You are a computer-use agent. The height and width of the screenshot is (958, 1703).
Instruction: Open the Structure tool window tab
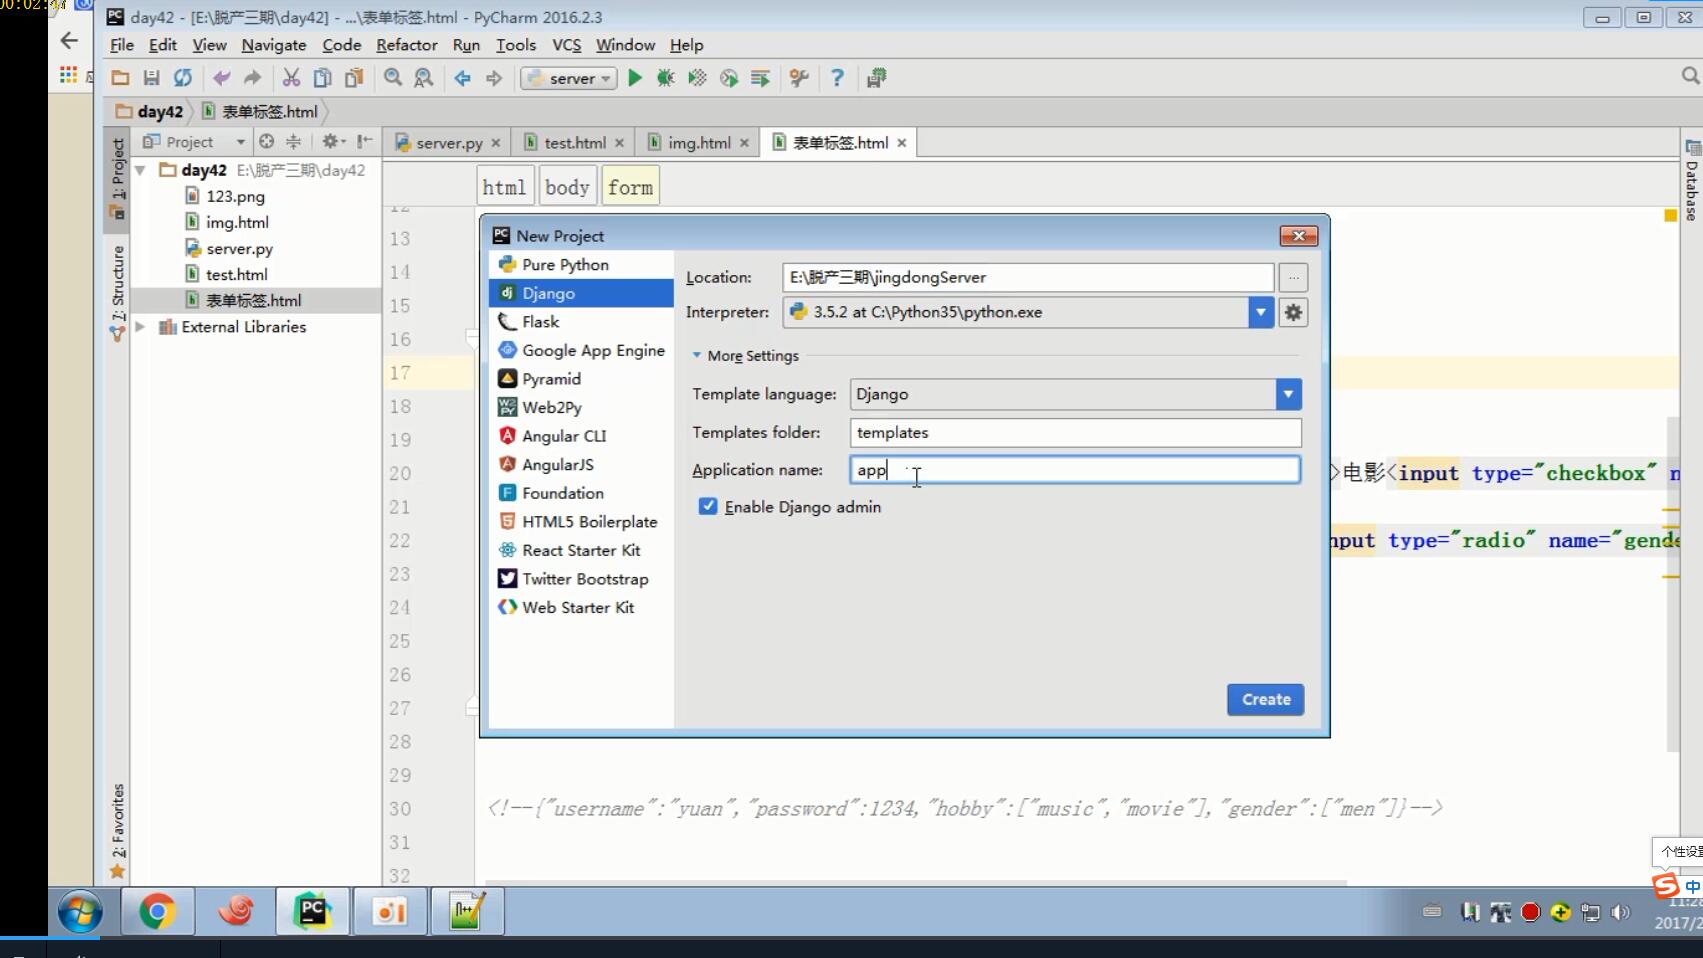pos(118,292)
